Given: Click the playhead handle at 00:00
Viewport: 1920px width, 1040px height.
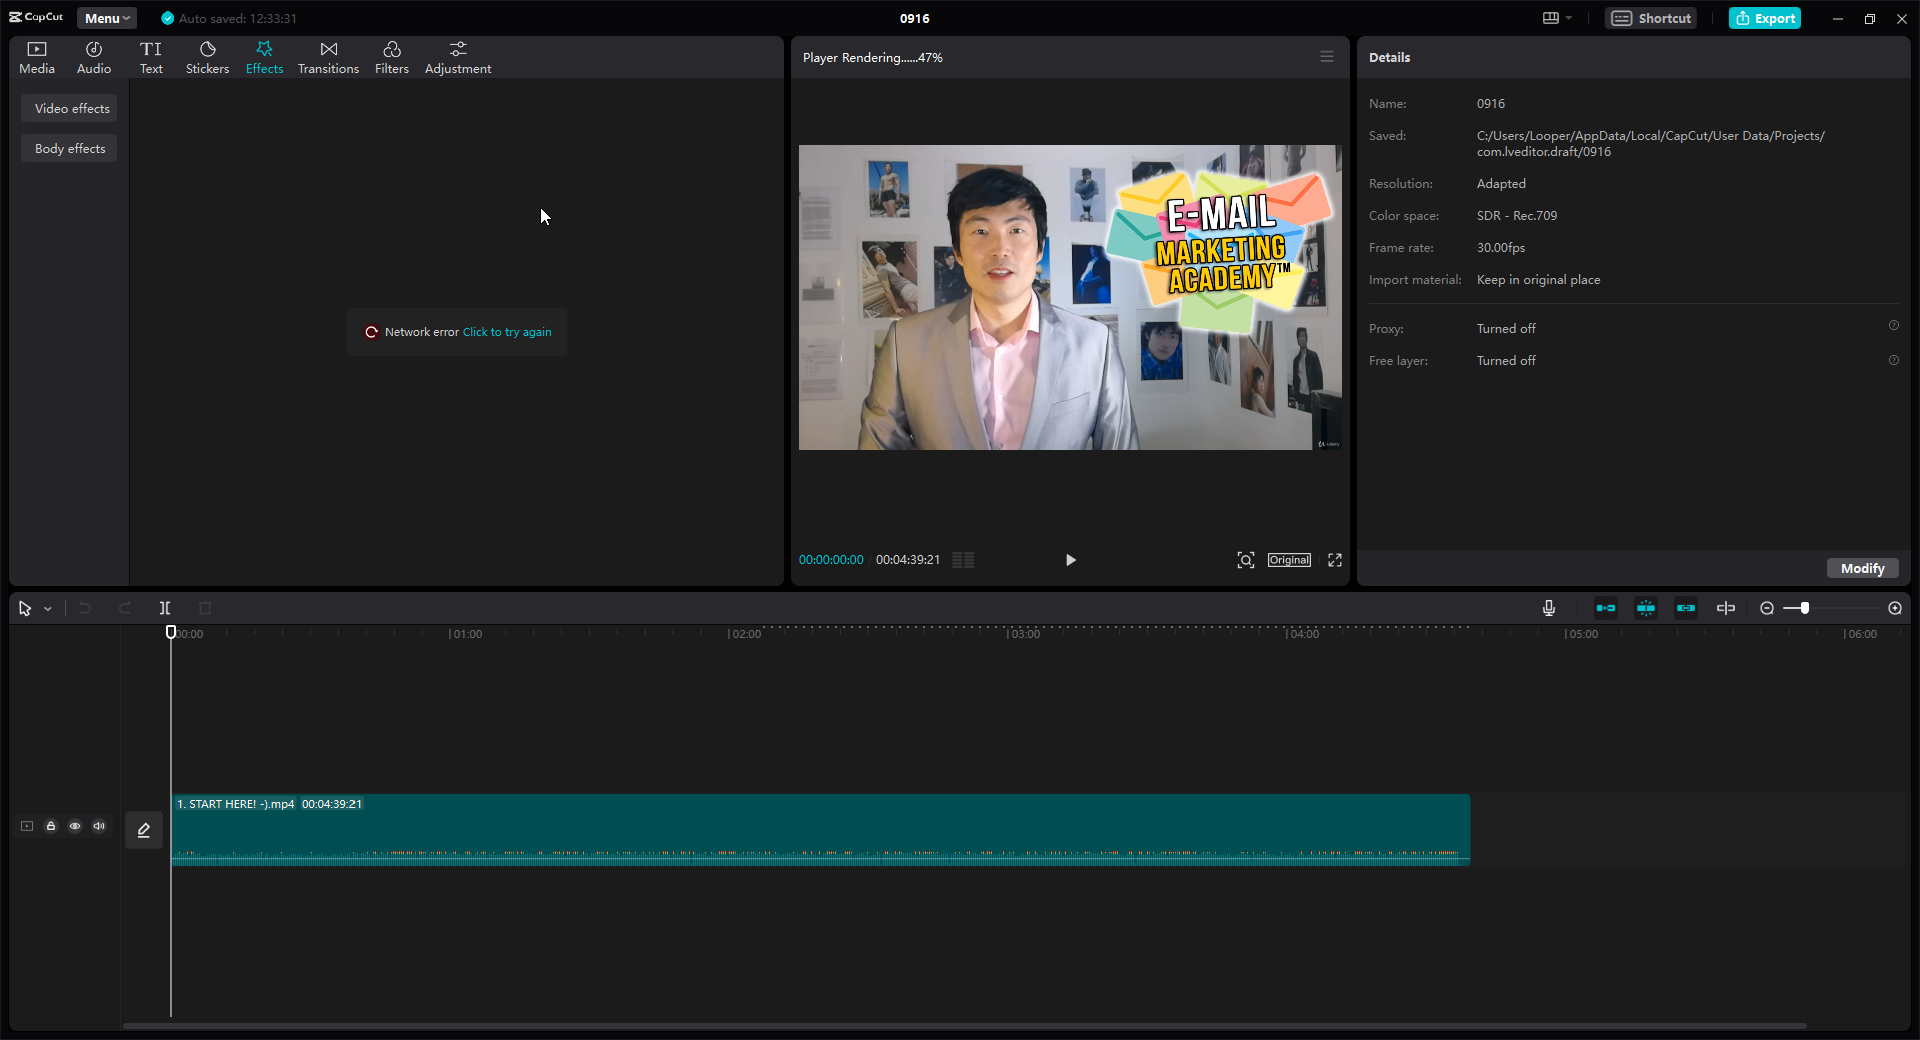Looking at the screenshot, I should (x=171, y=632).
